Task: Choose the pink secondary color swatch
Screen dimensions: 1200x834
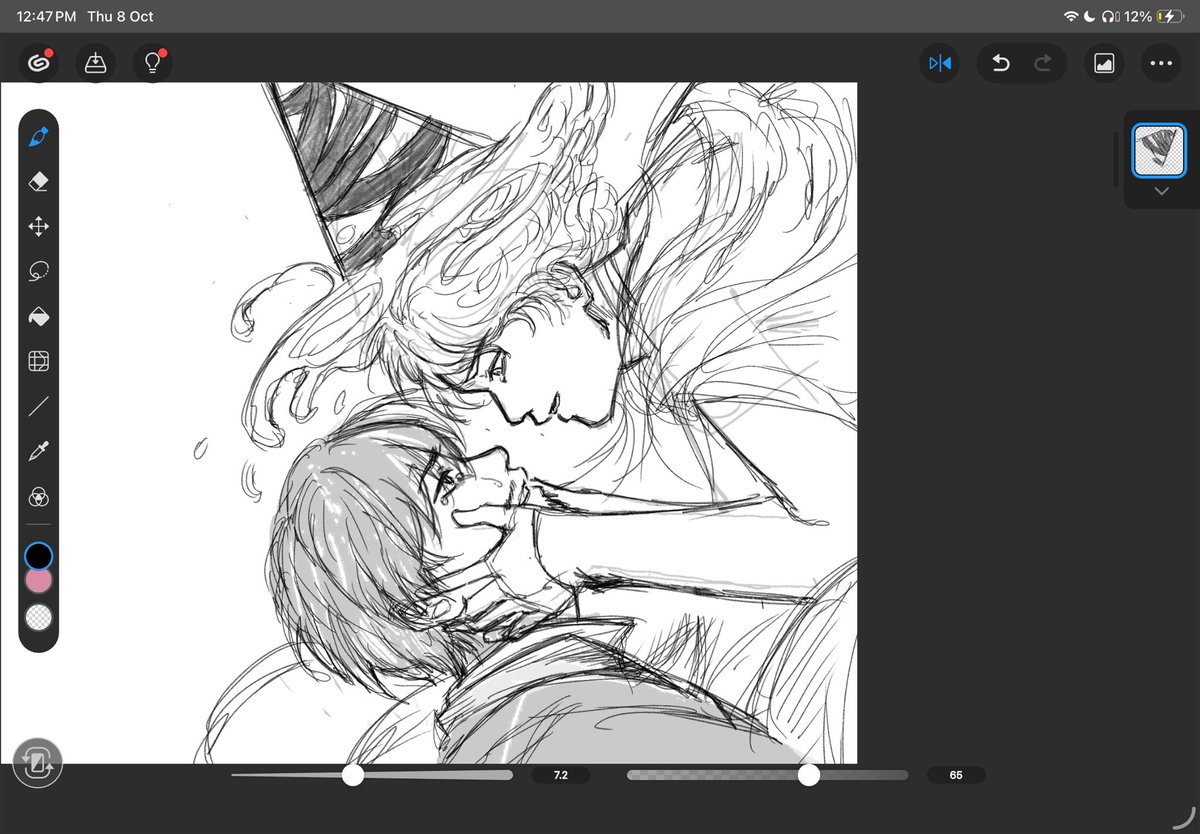Action: [39, 580]
